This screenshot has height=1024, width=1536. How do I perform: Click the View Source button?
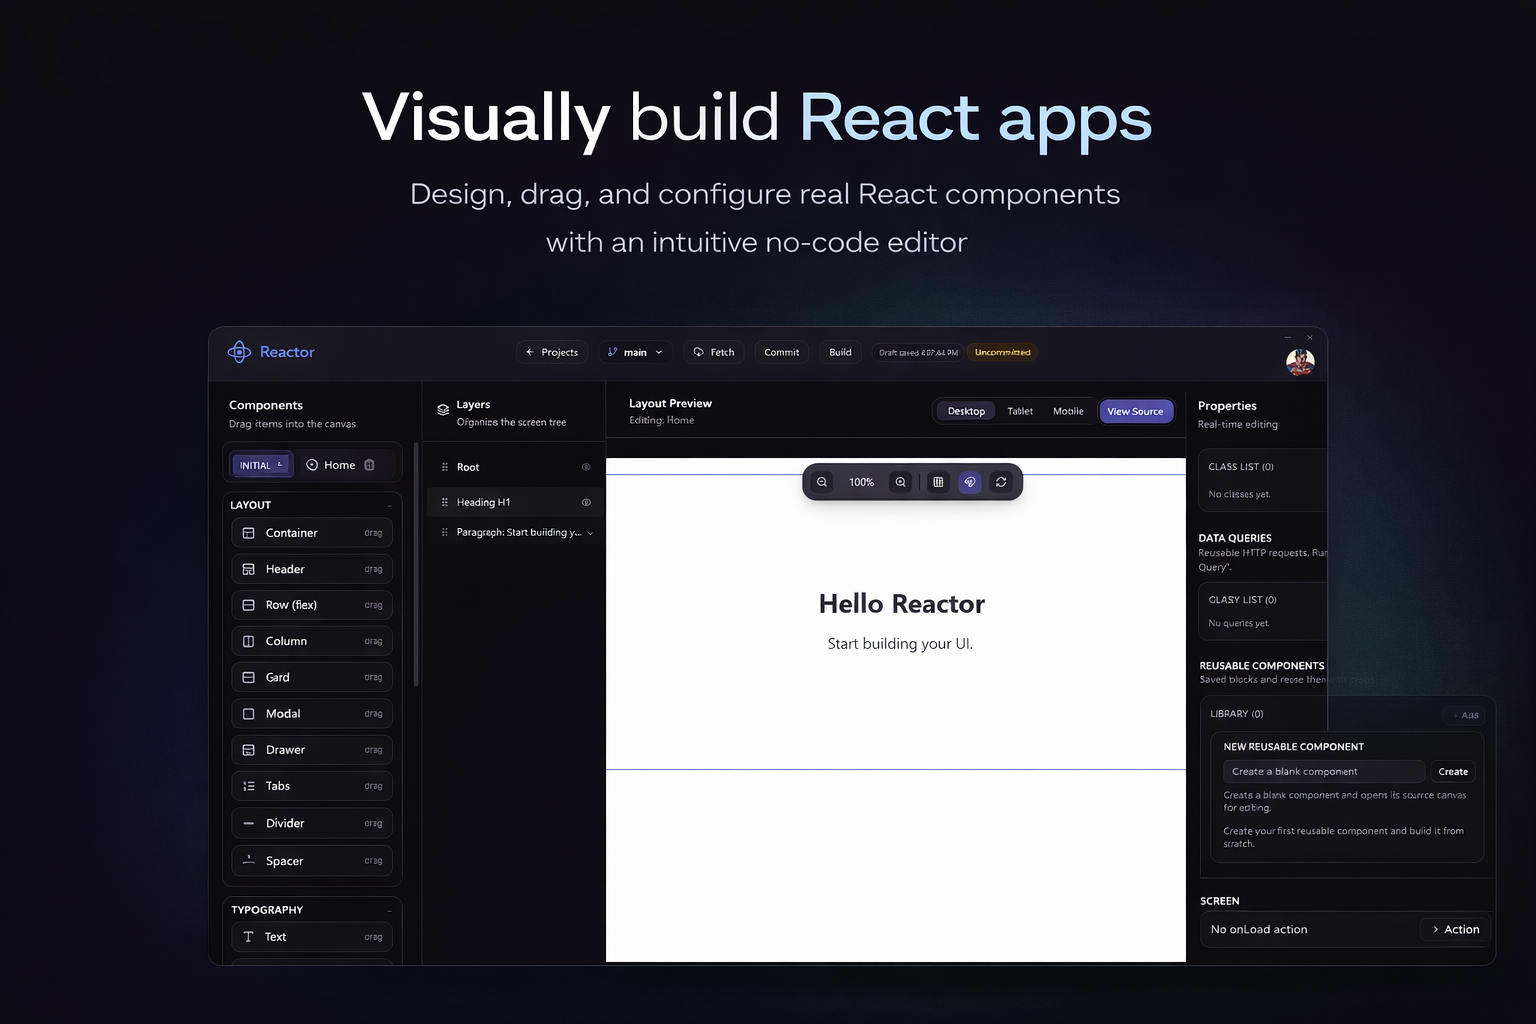[1136, 411]
